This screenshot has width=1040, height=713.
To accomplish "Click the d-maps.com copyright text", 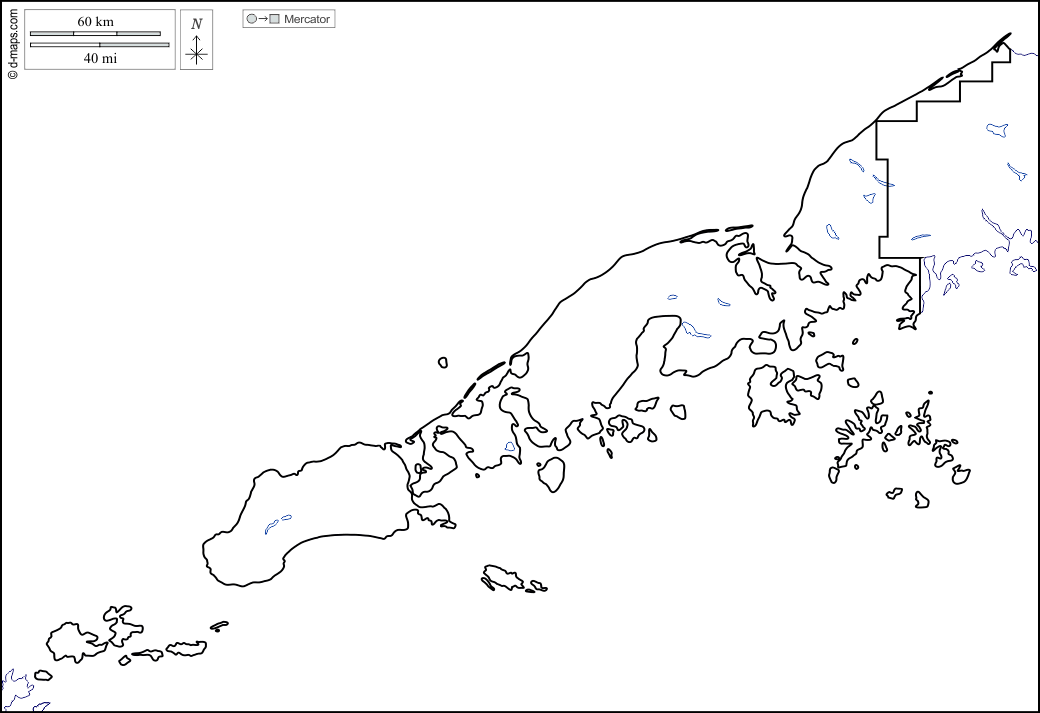I will pyautogui.click(x=13, y=44).
